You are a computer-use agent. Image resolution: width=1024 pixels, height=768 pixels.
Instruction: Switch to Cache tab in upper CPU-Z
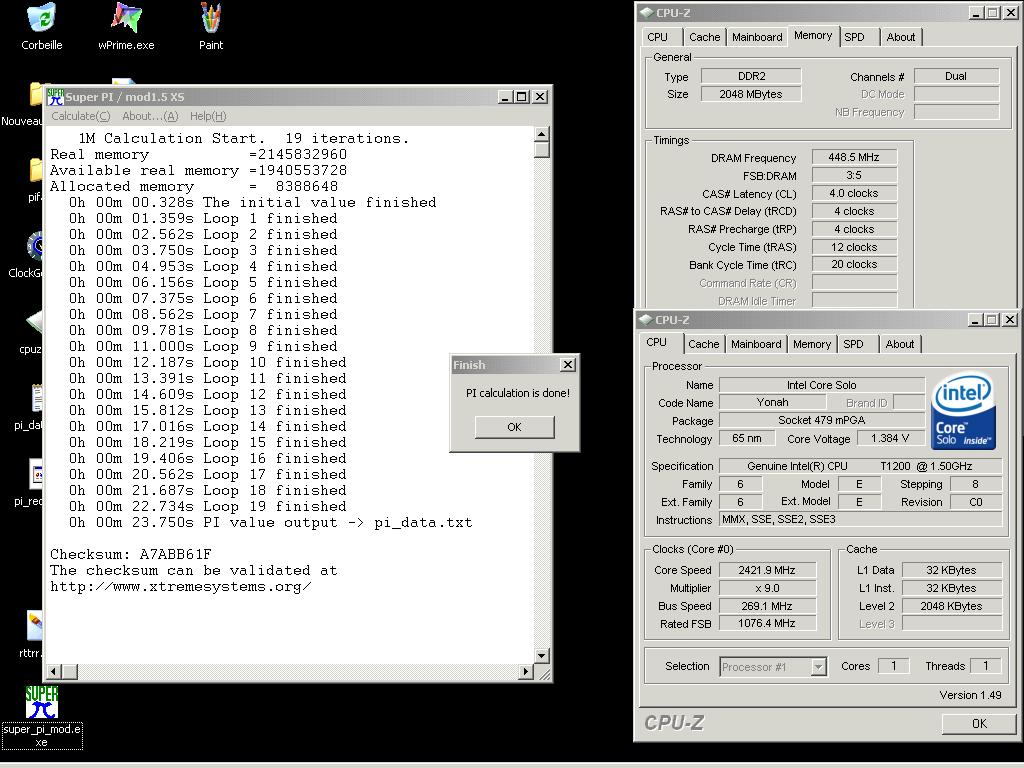(x=705, y=37)
